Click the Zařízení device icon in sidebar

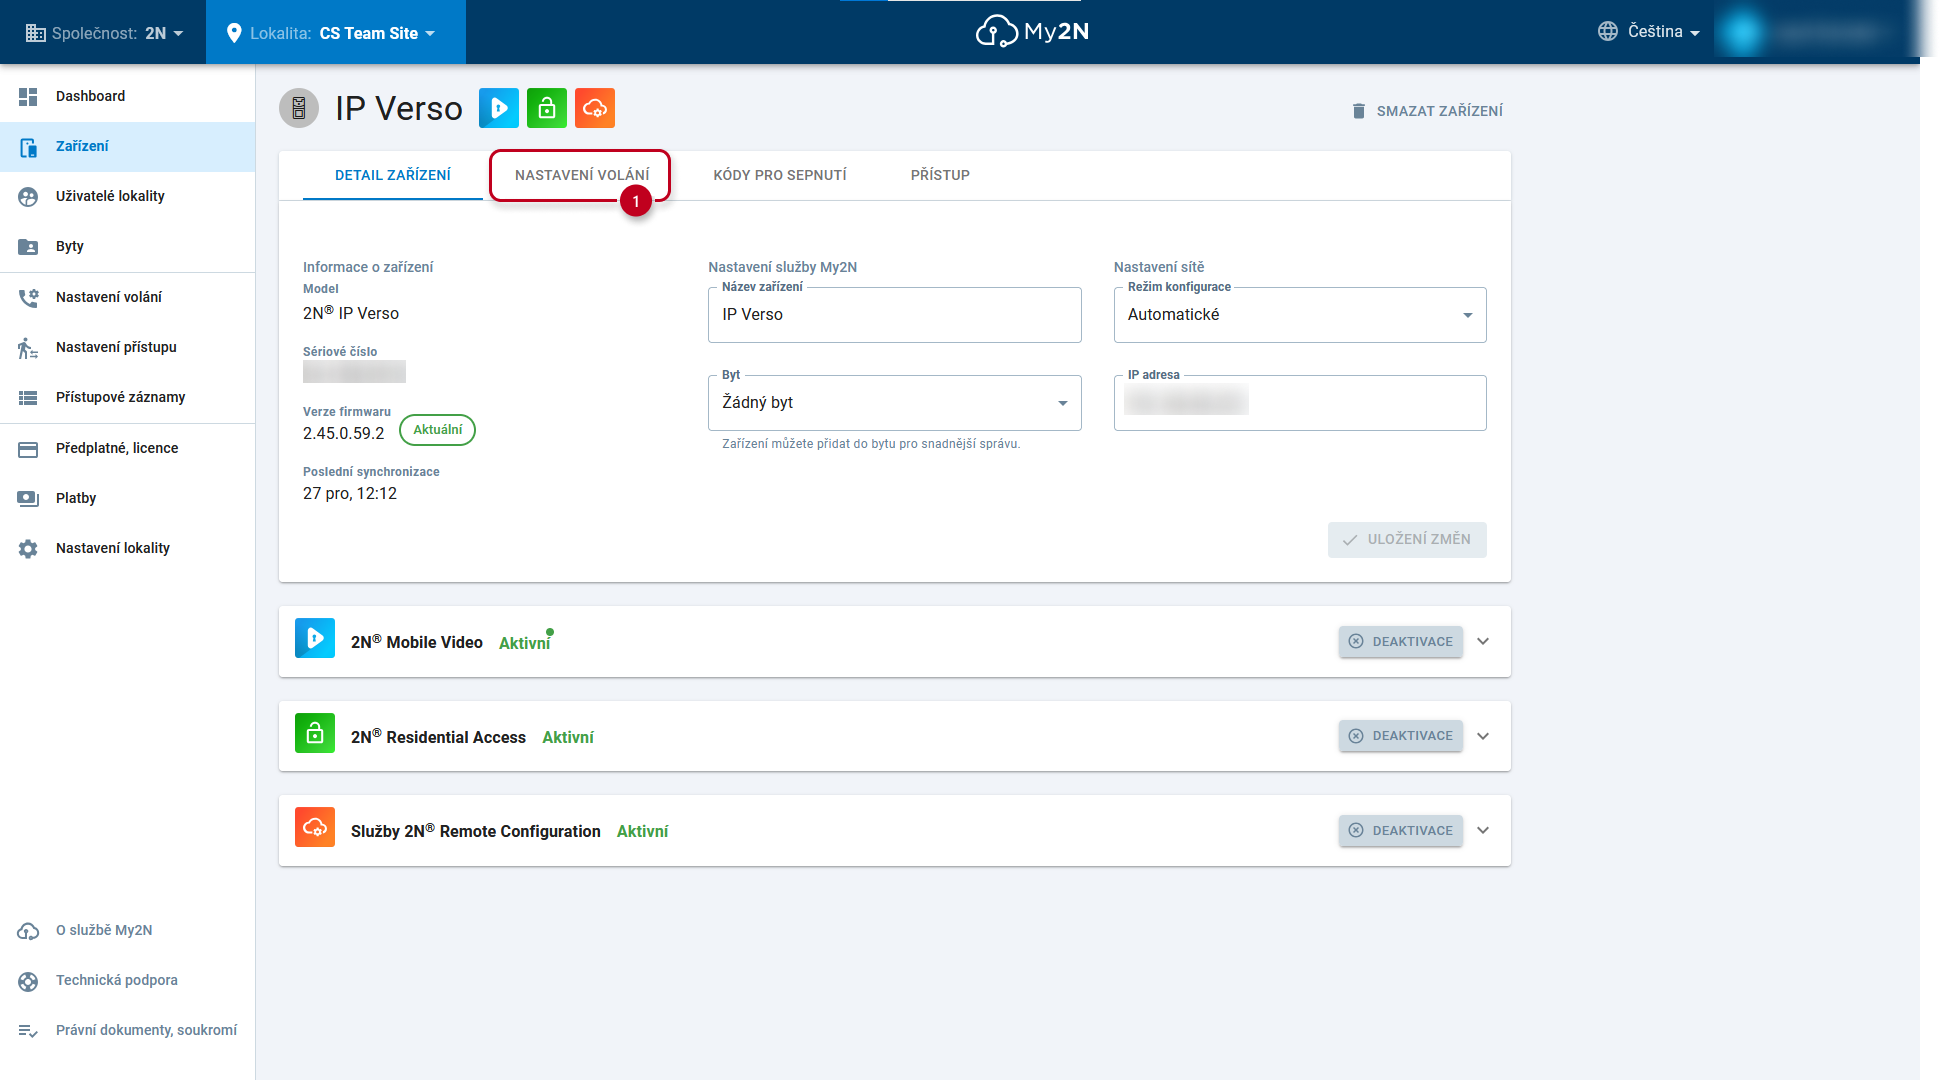click(x=28, y=147)
